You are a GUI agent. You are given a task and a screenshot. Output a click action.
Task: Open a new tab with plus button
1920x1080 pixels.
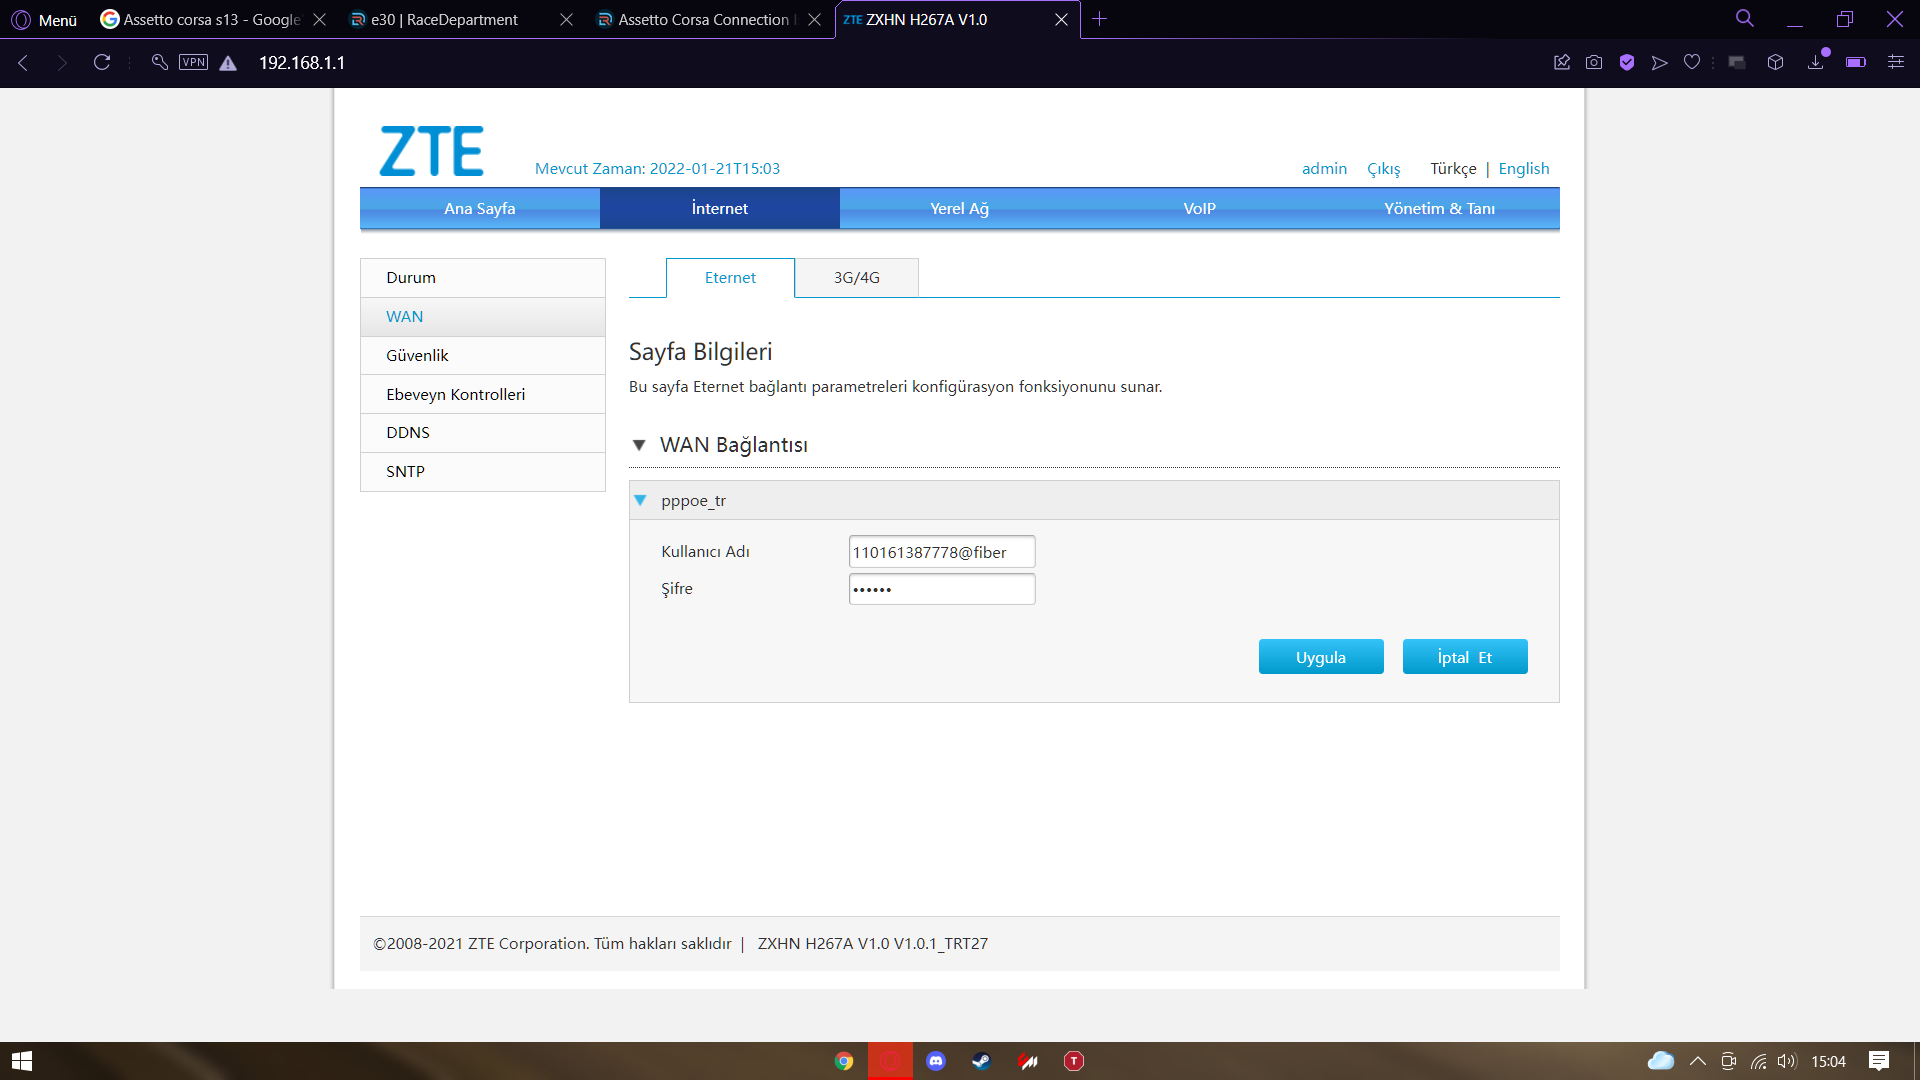tap(1100, 19)
